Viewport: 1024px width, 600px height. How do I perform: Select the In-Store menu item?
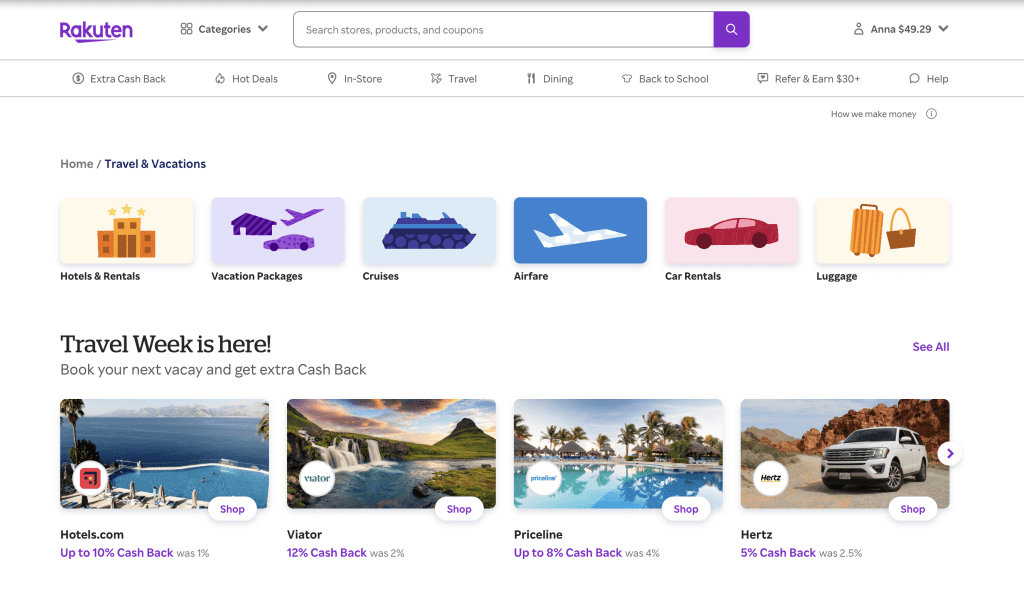click(355, 78)
